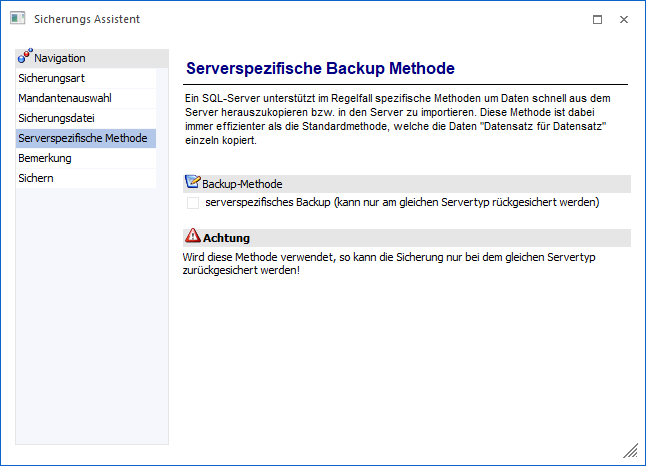Click the Sicherungs Assistent window title text
This screenshot has height=466, width=646.
[87, 19]
